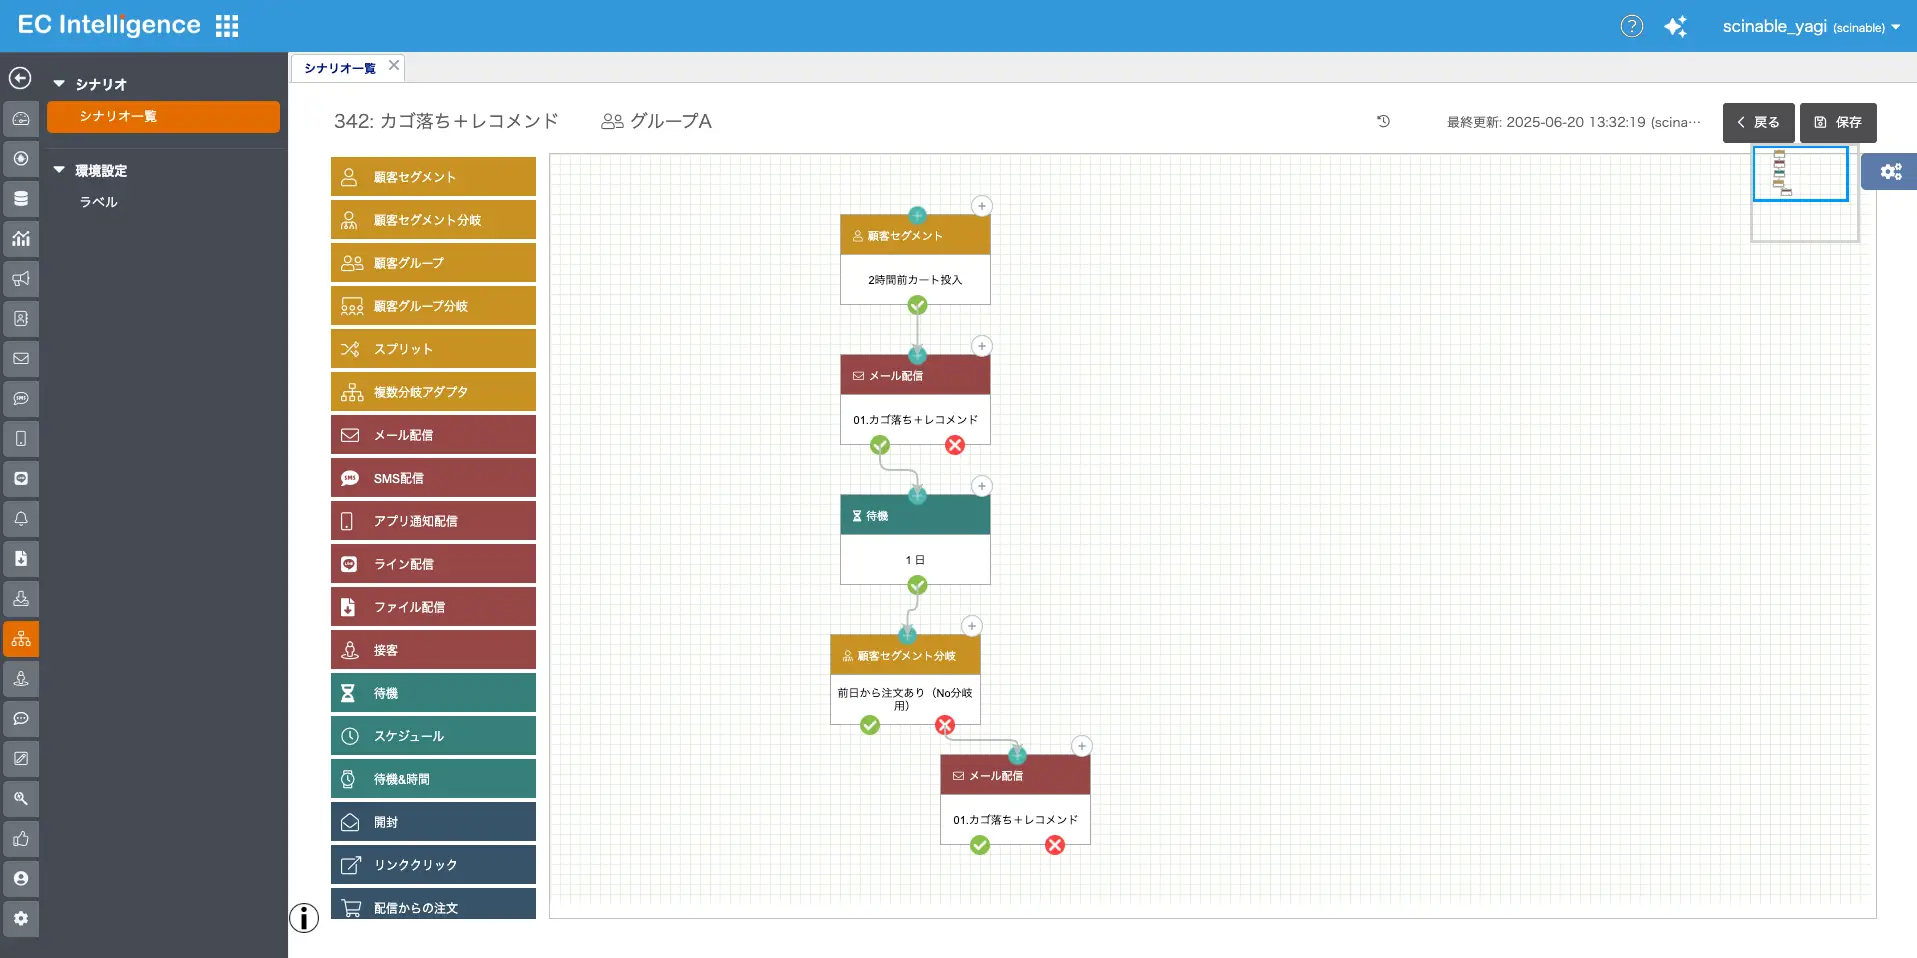The image size is (1917, 958).
Task: Open the scinable_yagi user dropdown
Action: (x=1810, y=27)
